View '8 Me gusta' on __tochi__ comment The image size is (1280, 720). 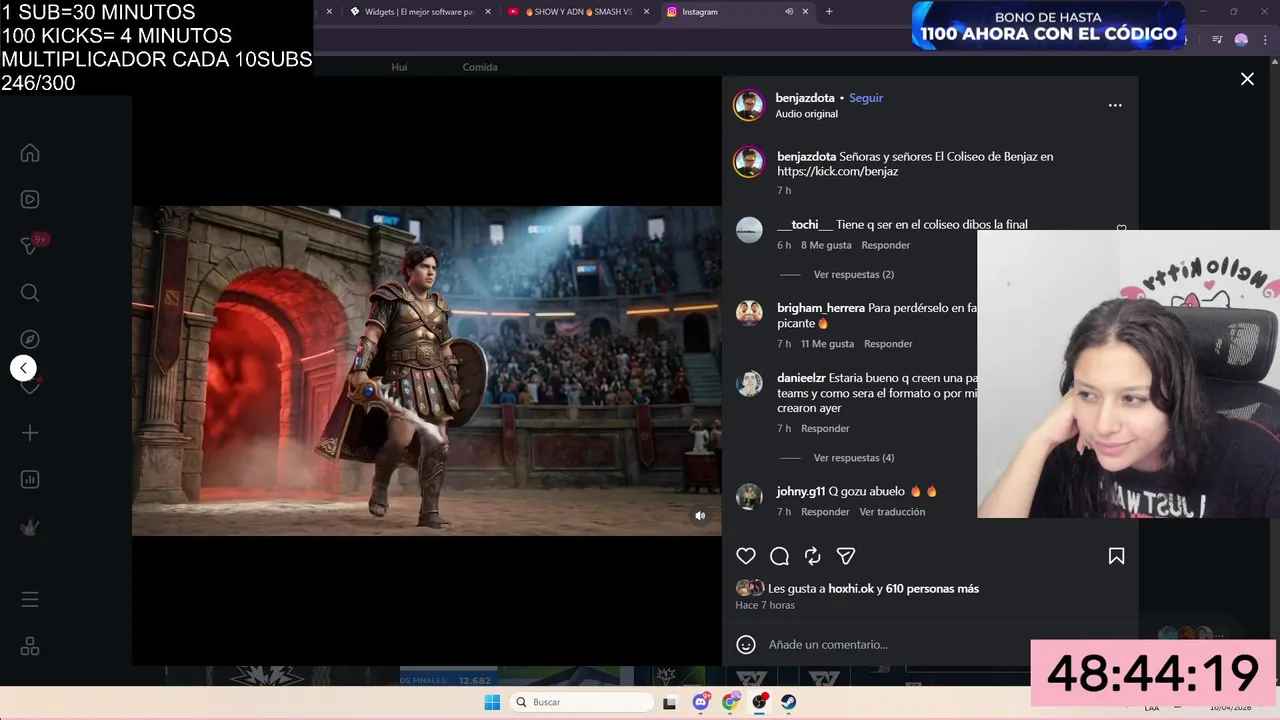coord(826,245)
